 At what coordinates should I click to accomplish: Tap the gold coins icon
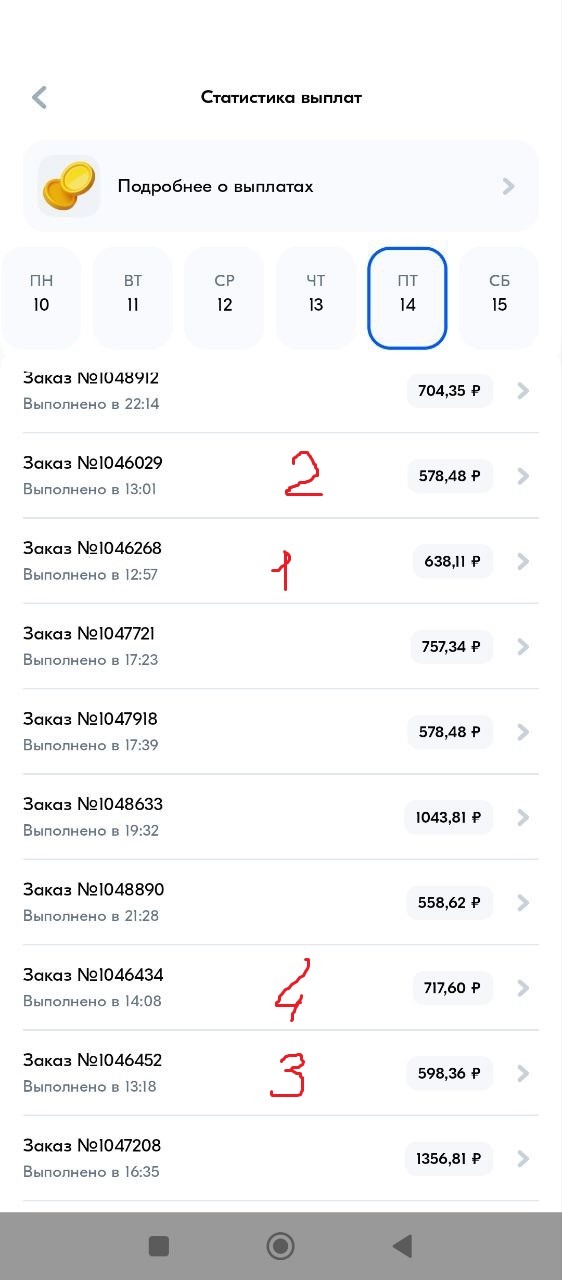(69, 186)
